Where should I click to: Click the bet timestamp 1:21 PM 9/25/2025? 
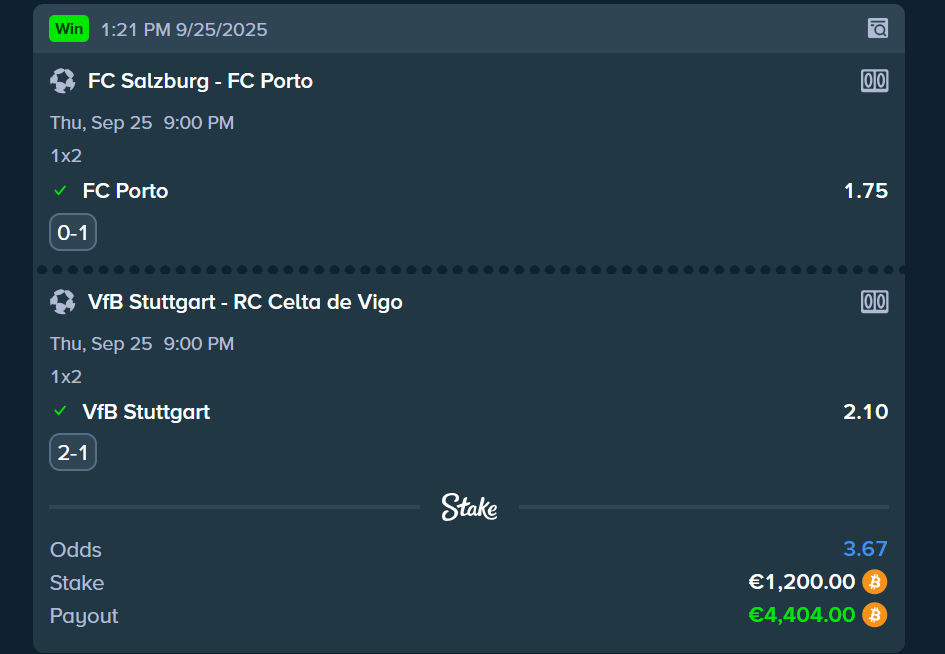[x=184, y=30]
